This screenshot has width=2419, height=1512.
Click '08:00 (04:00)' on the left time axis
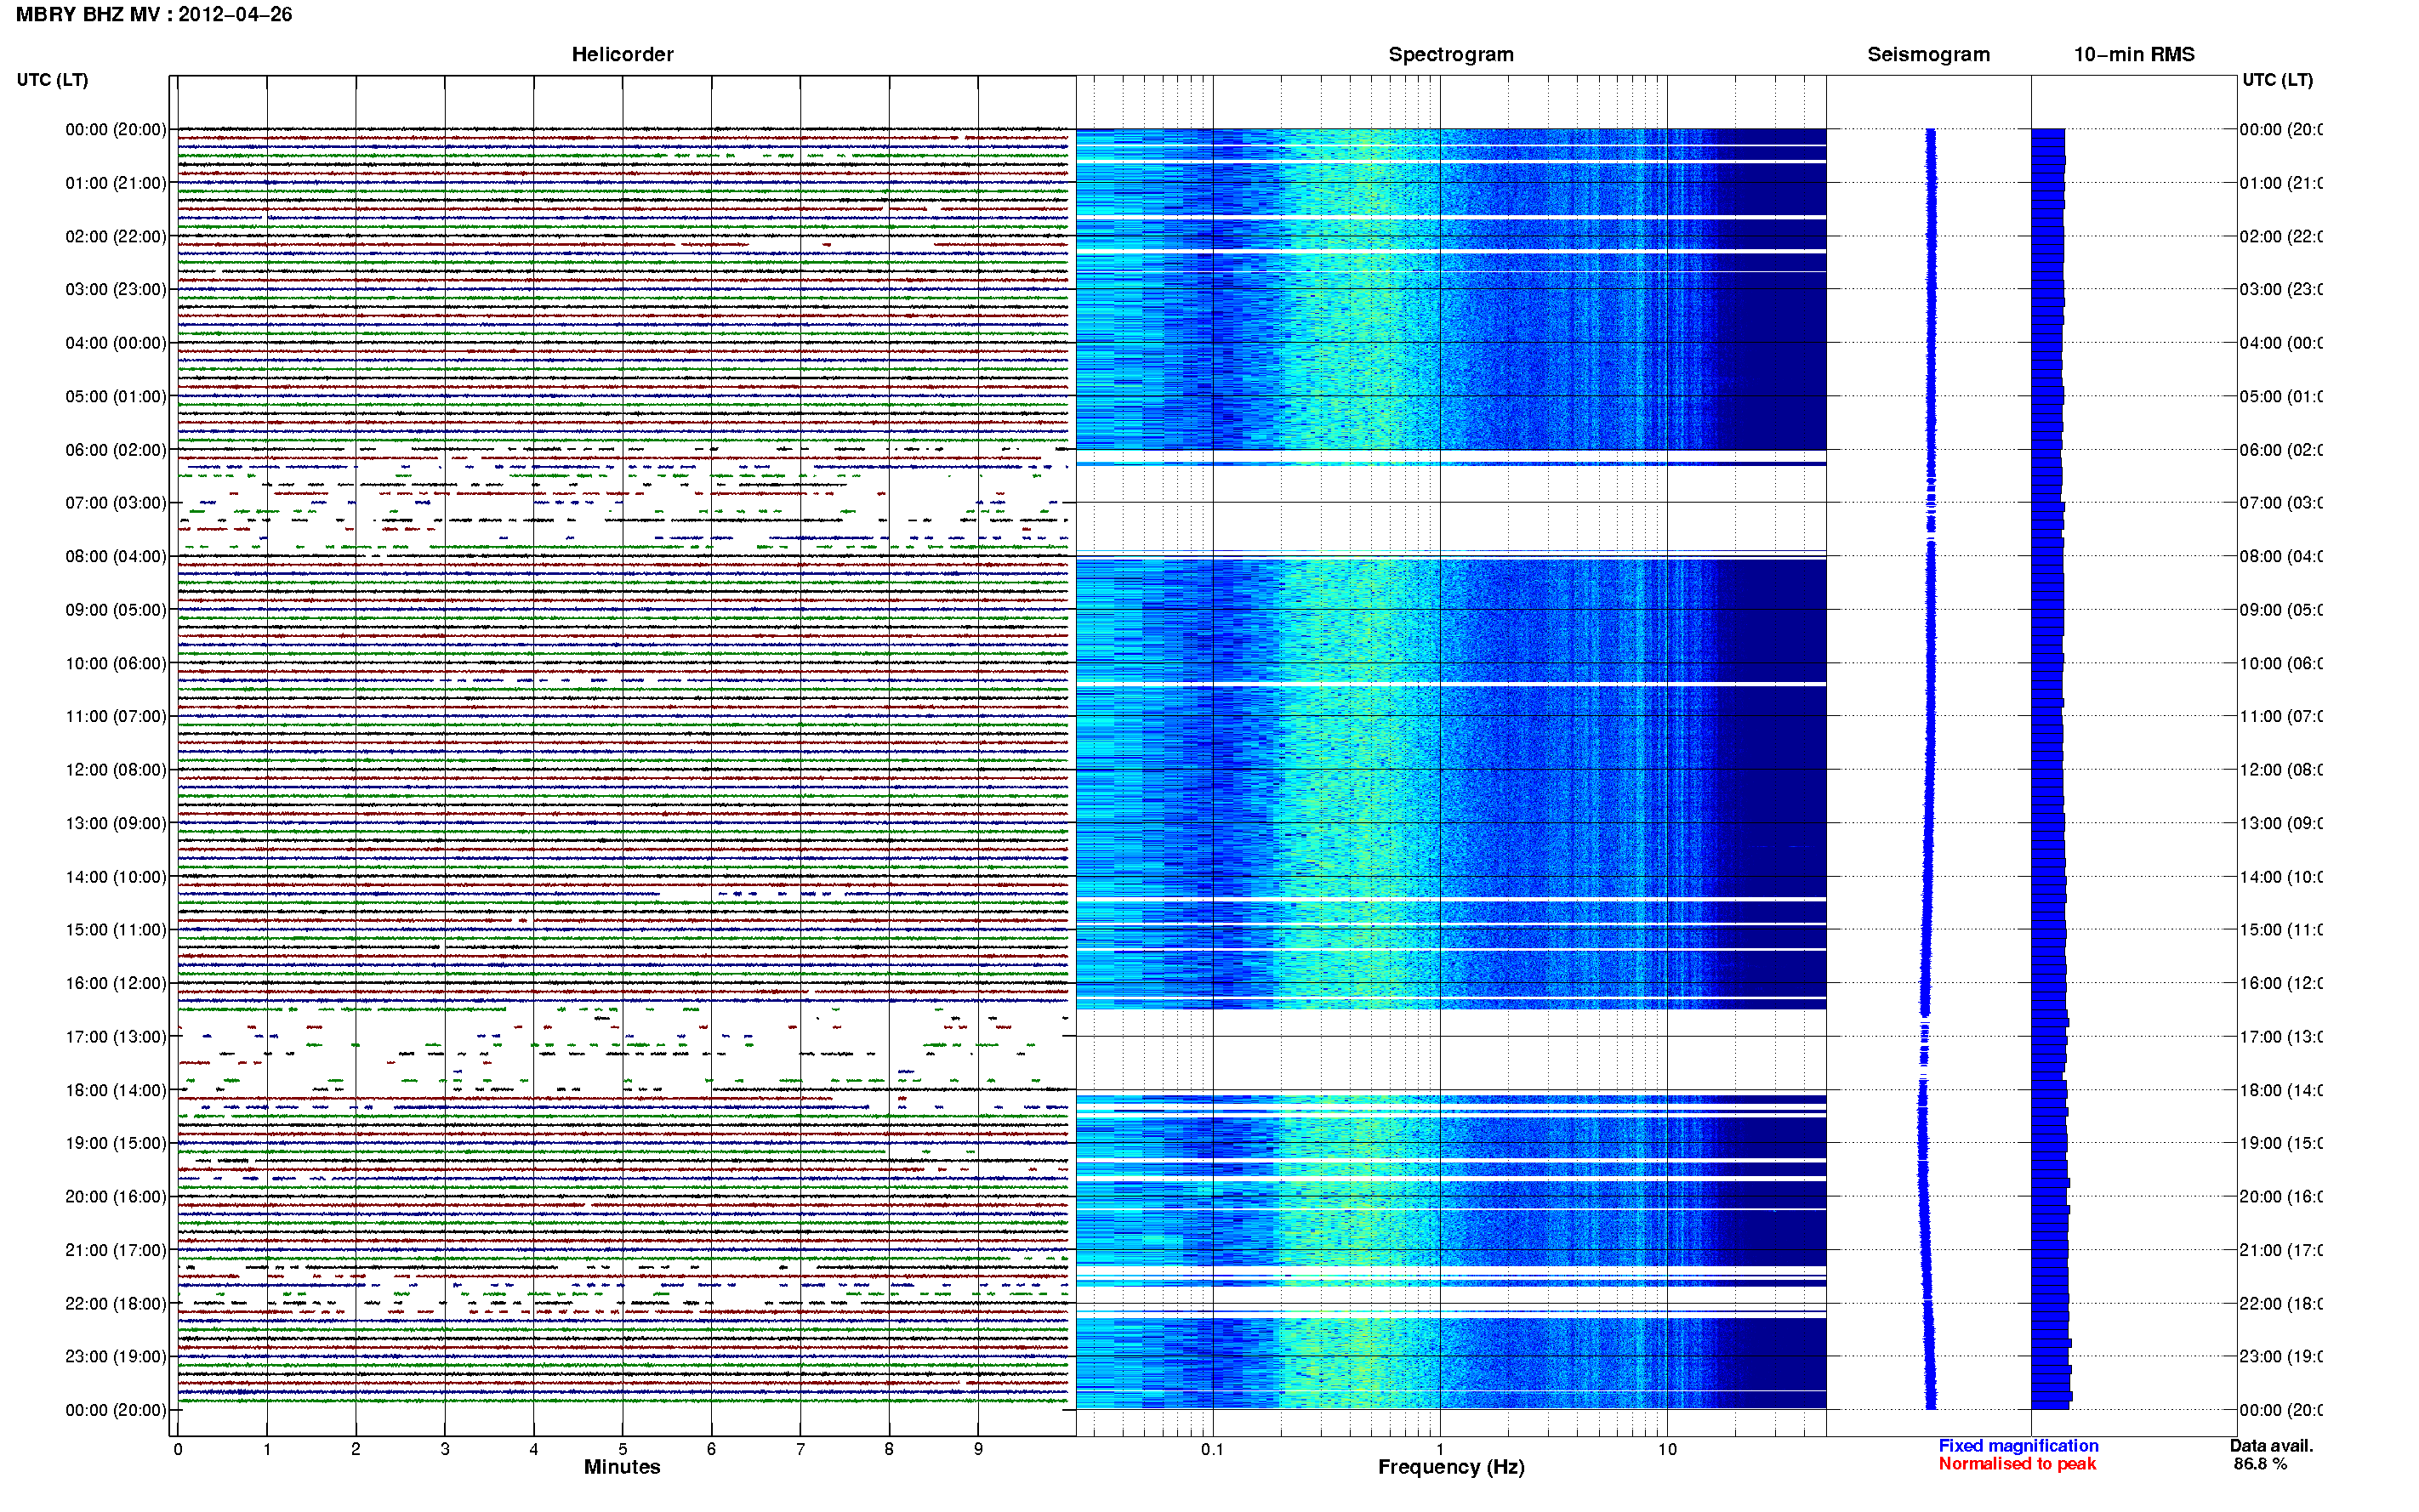[116, 556]
